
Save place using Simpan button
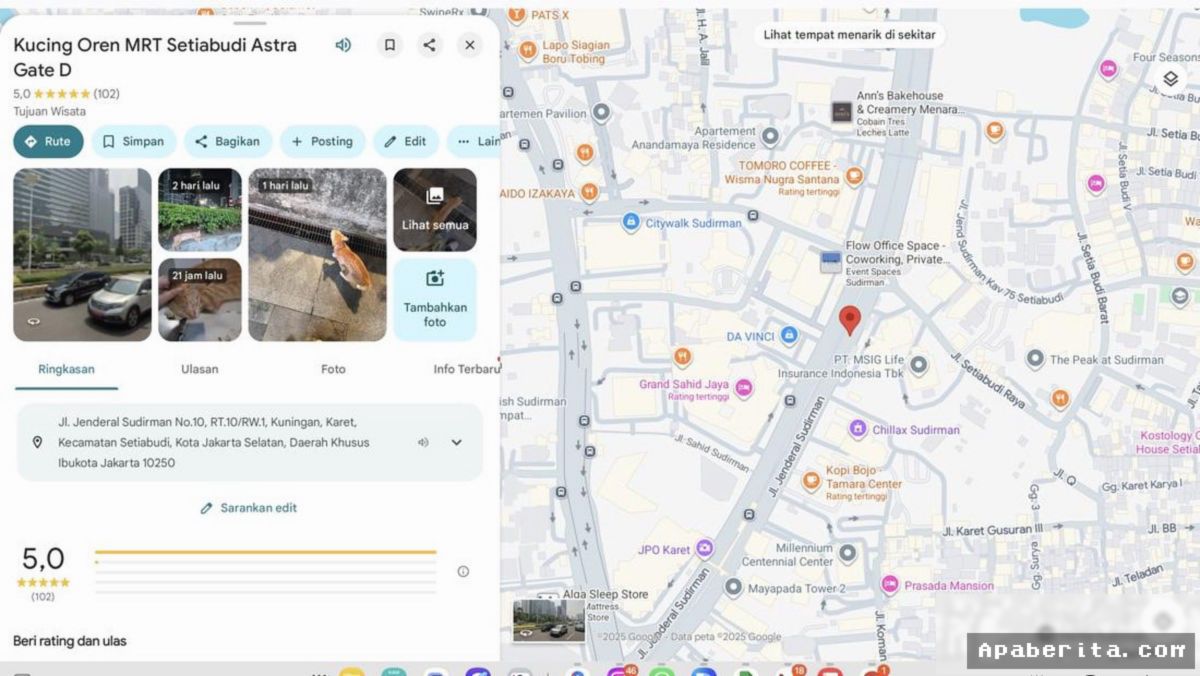[x=134, y=141]
